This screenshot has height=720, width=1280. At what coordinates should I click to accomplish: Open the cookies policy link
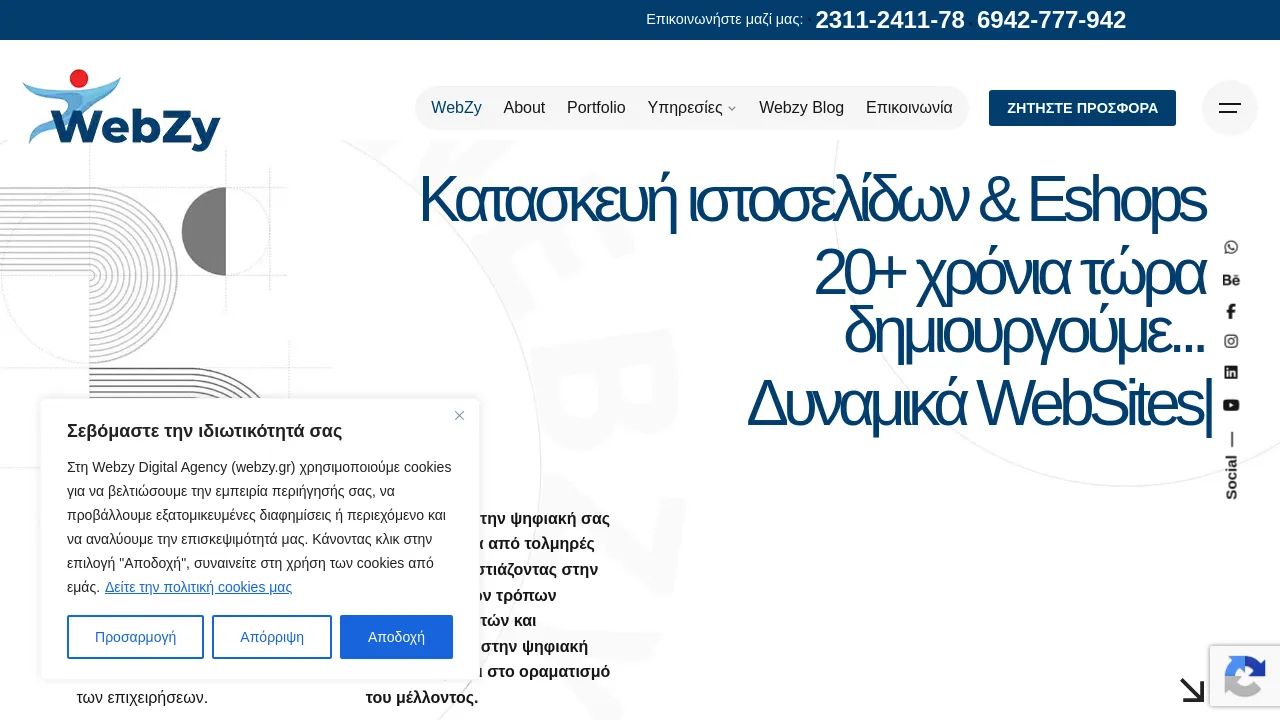coord(198,587)
